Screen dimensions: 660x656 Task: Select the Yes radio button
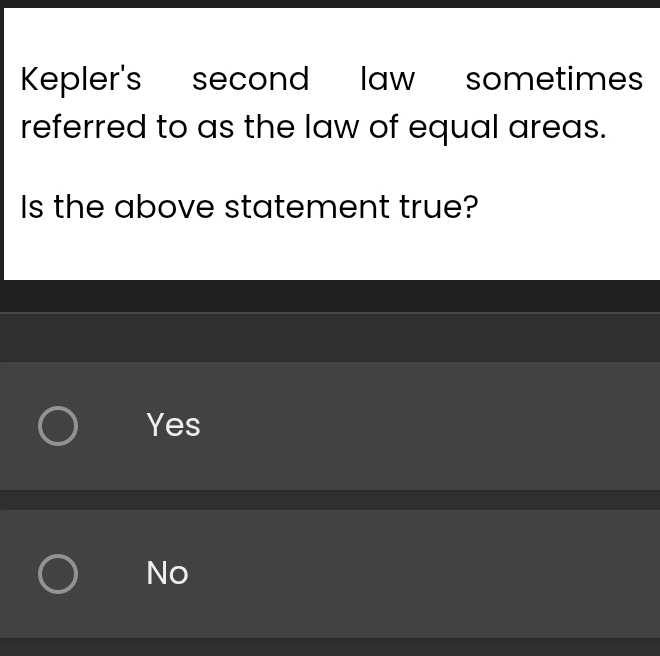pos(57,426)
